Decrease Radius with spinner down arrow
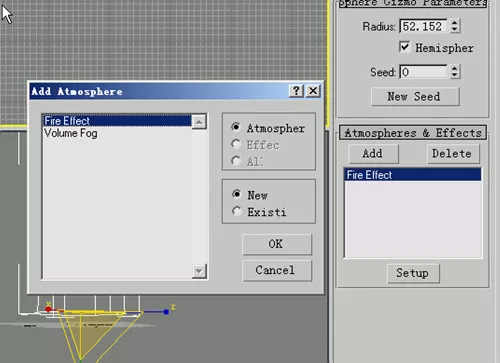 [454, 30]
